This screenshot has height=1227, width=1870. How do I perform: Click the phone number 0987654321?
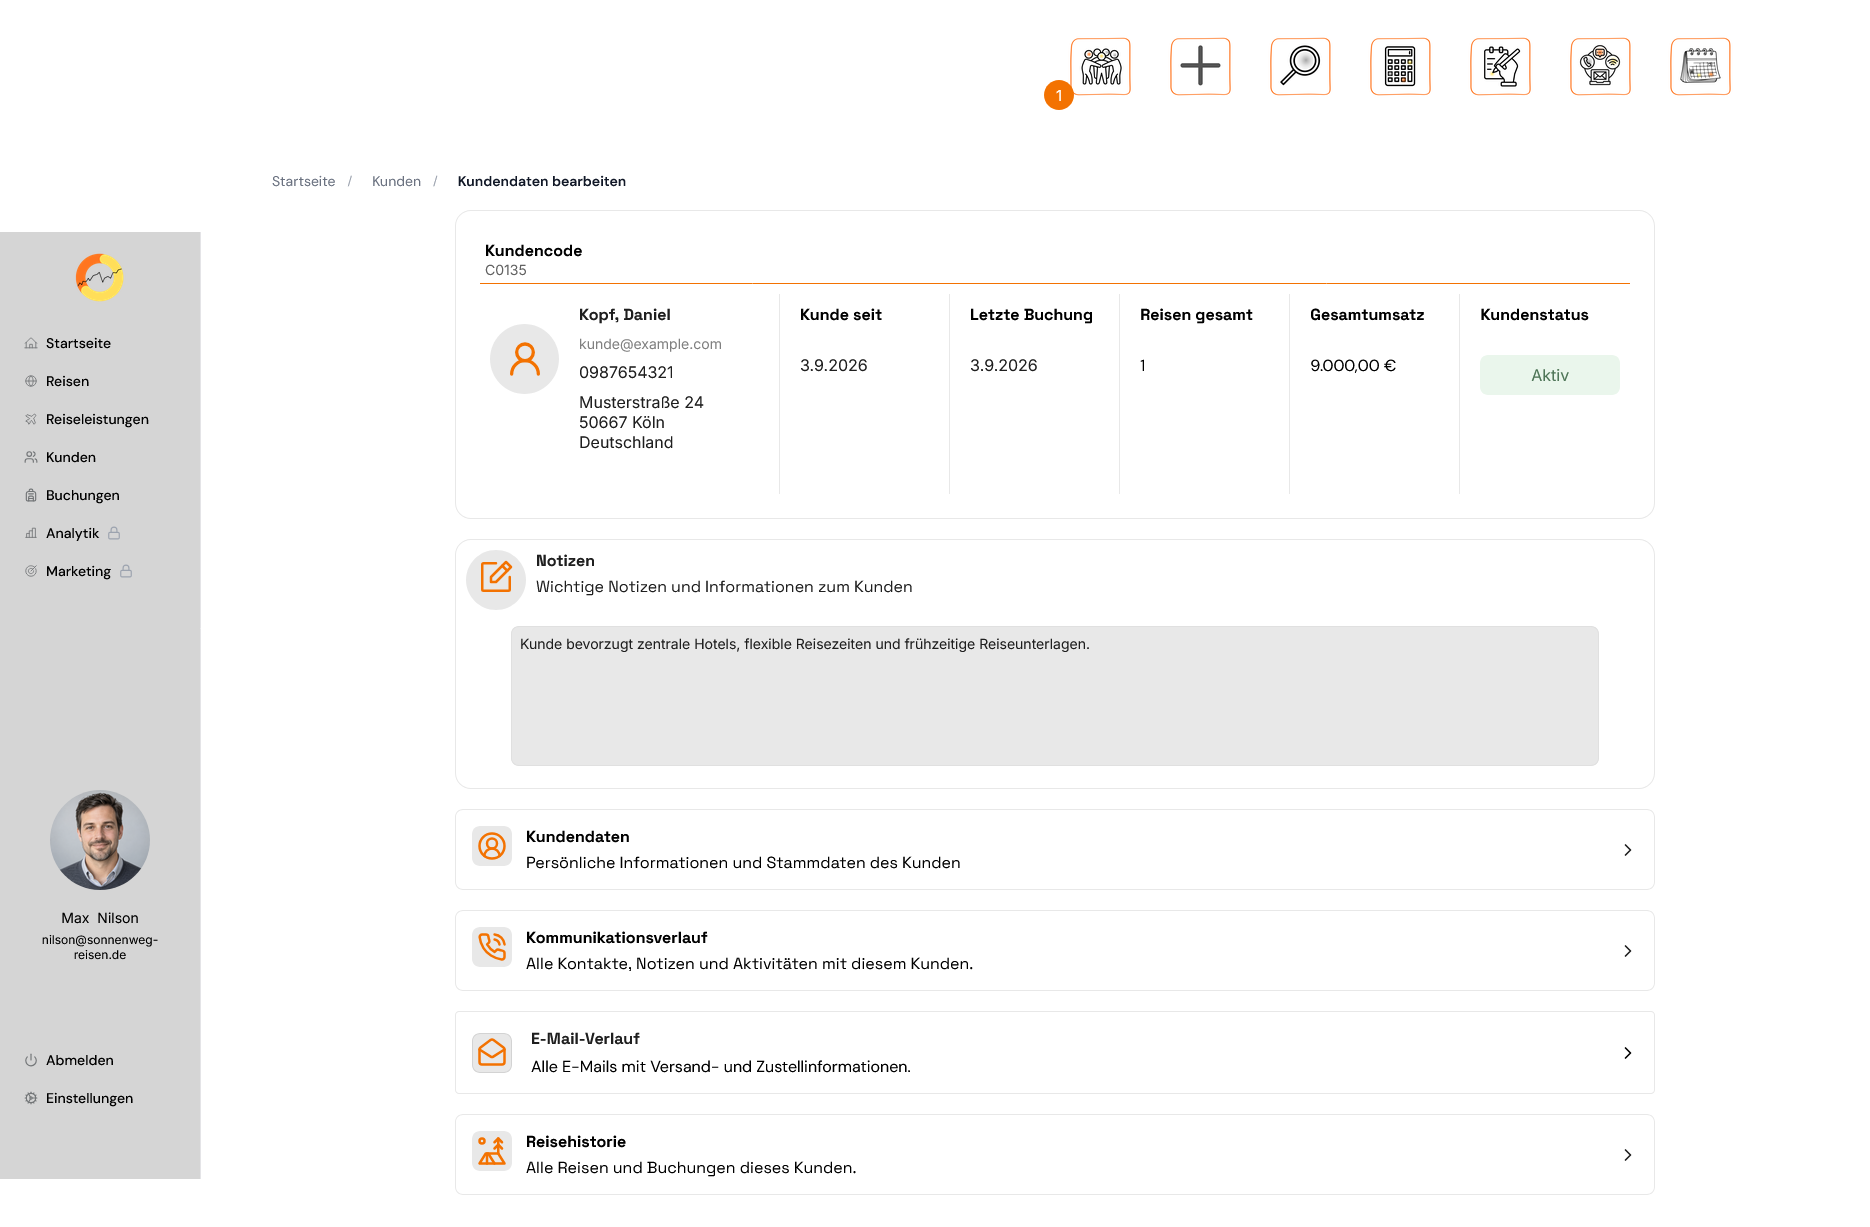click(627, 372)
